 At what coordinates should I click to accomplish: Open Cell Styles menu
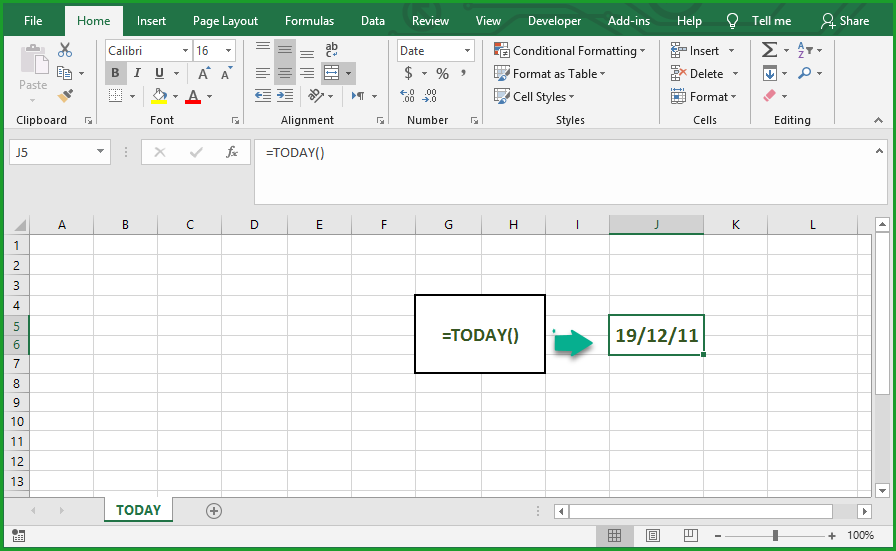click(534, 97)
